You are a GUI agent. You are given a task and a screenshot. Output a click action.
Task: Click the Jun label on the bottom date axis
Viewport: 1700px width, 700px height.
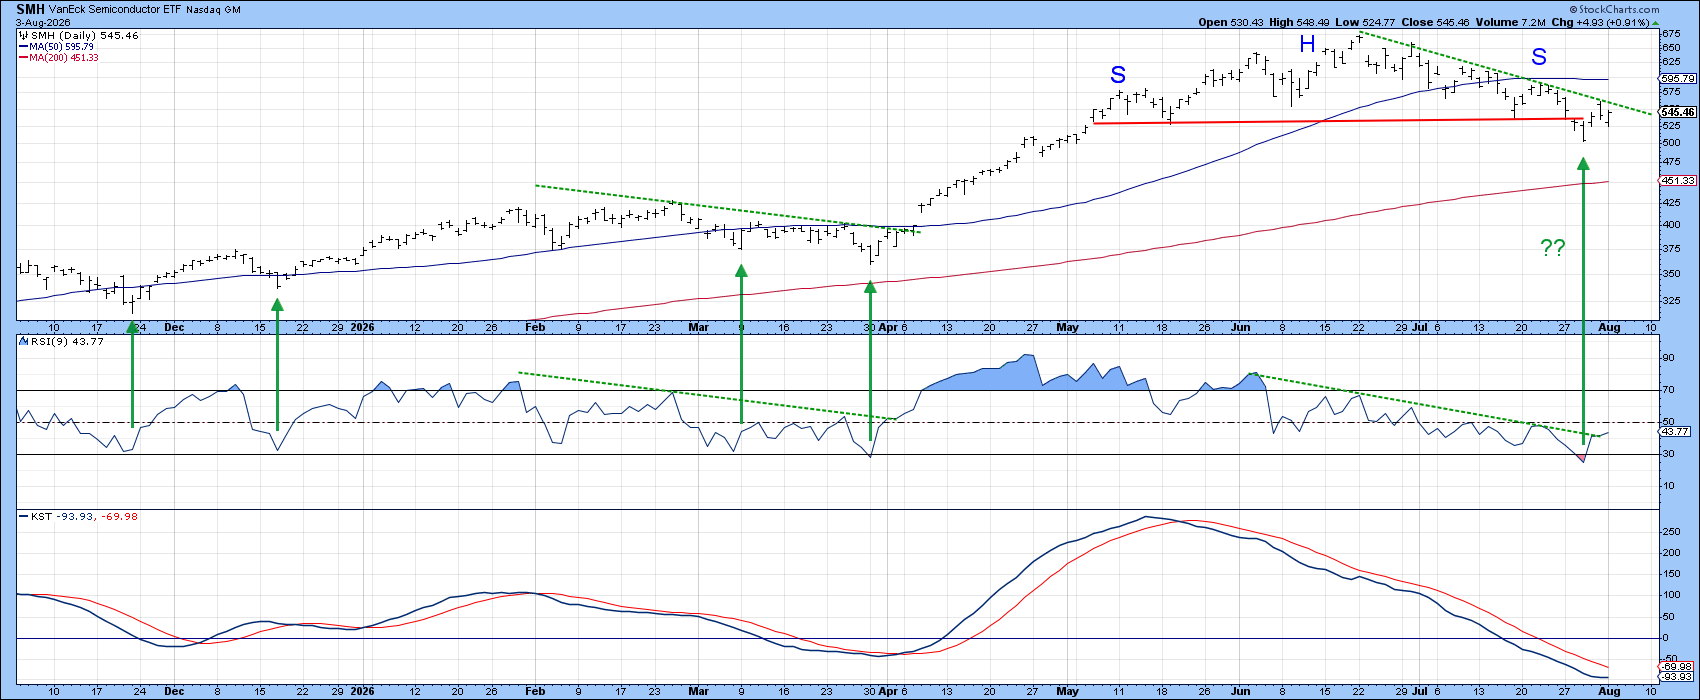(x=1241, y=691)
